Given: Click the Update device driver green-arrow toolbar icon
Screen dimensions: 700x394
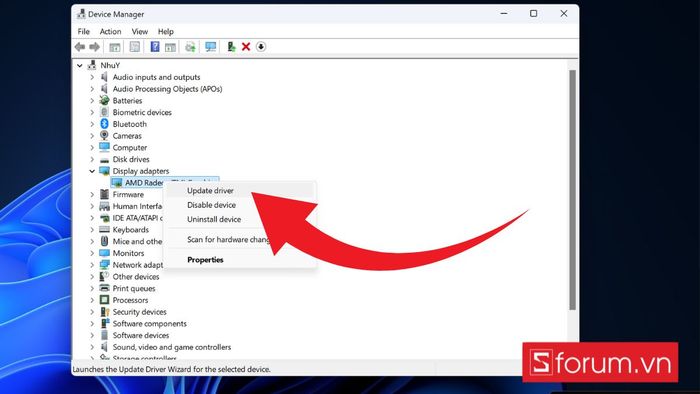Looking at the screenshot, I should (231, 46).
